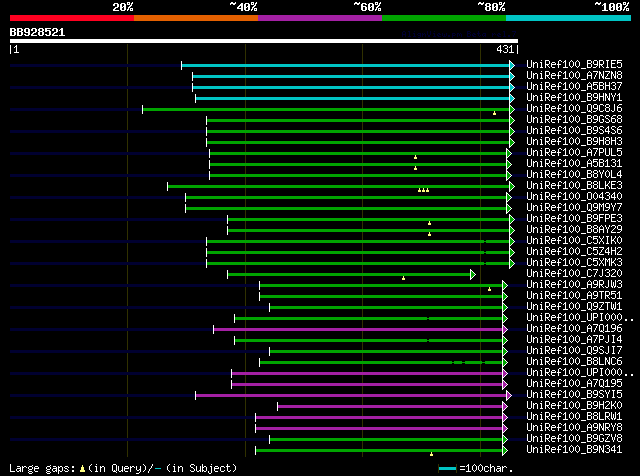Click the UniRef100_C7J320 label
640x476 pixels.
[574, 274]
